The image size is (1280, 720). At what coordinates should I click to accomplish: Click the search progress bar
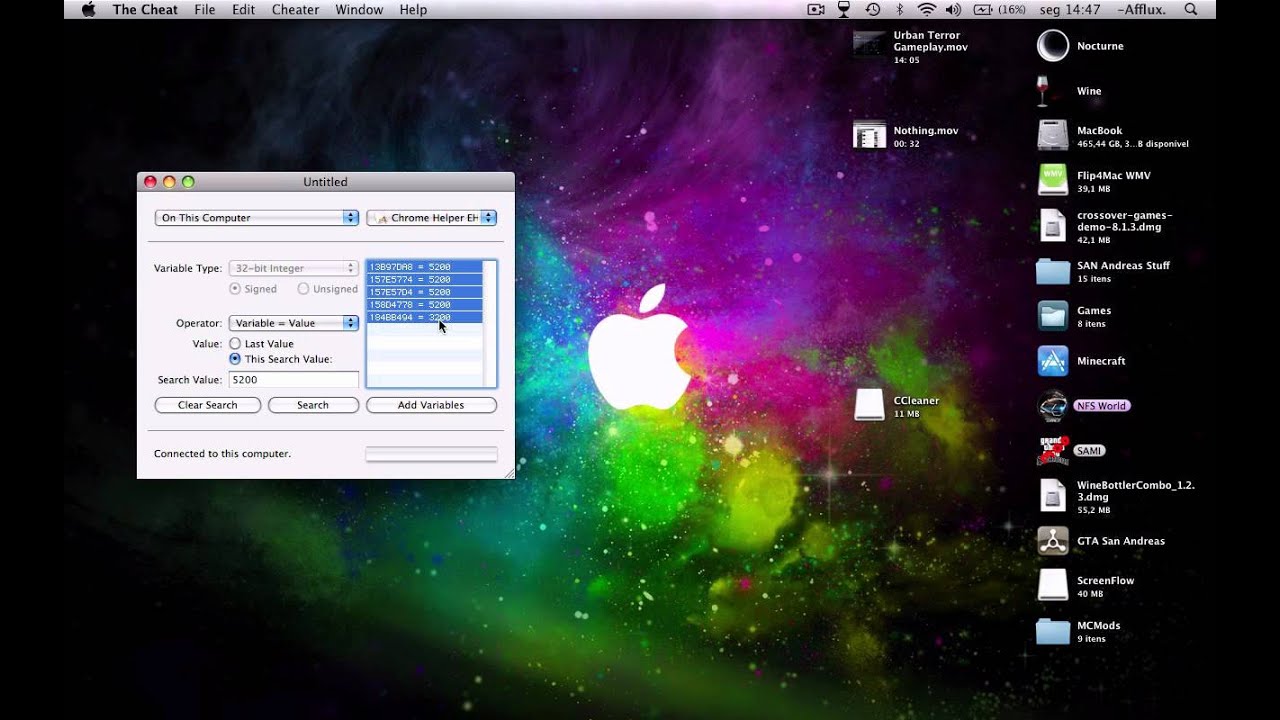431,454
